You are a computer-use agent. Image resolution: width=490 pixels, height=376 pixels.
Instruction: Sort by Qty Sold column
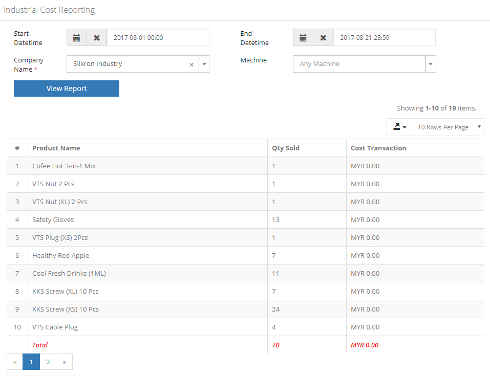pyautogui.click(x=285, y=148)
